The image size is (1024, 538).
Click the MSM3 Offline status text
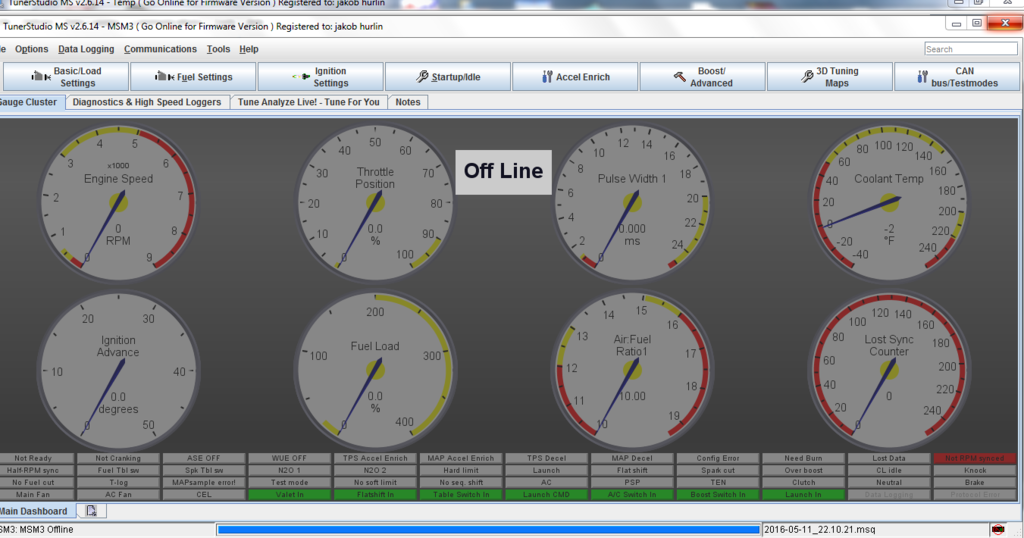pyautogui.click(x=37, y=530)
